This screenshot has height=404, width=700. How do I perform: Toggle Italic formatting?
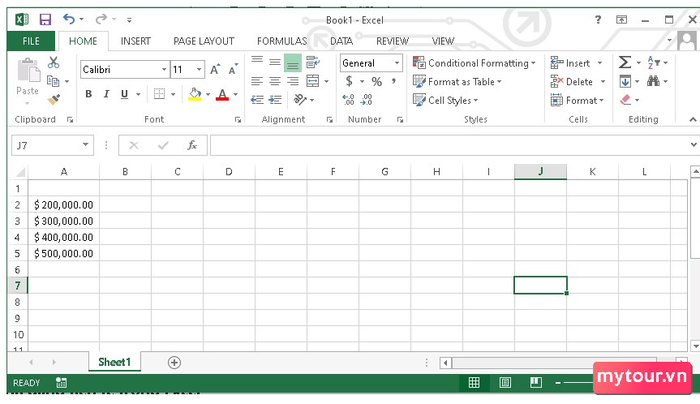click(x=106, y=94)
